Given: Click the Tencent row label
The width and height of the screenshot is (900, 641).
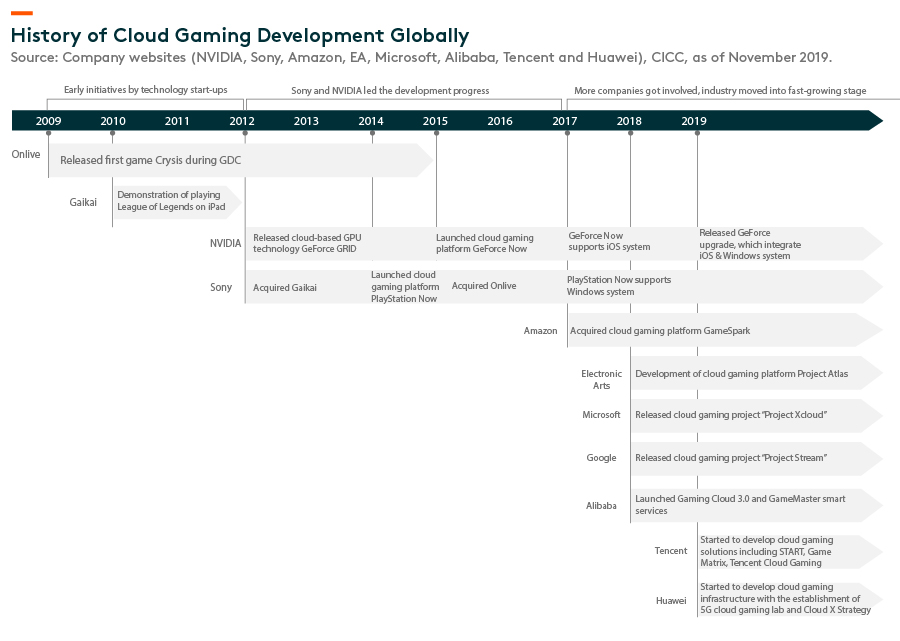Looking at the screenshot, I should [x=670, y=550].
